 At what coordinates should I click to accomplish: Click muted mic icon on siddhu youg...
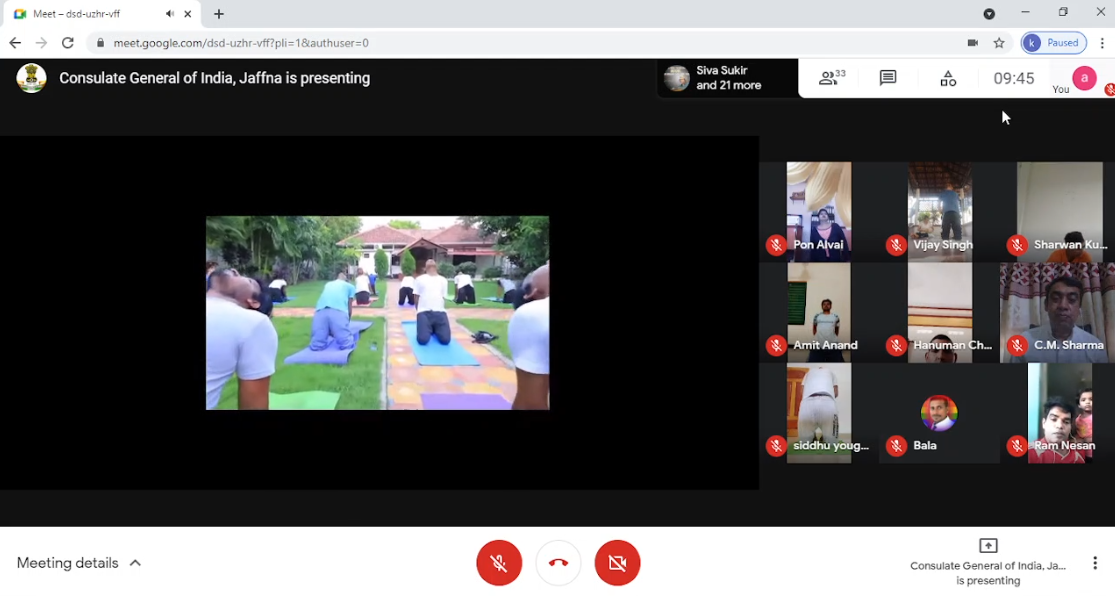776,445
